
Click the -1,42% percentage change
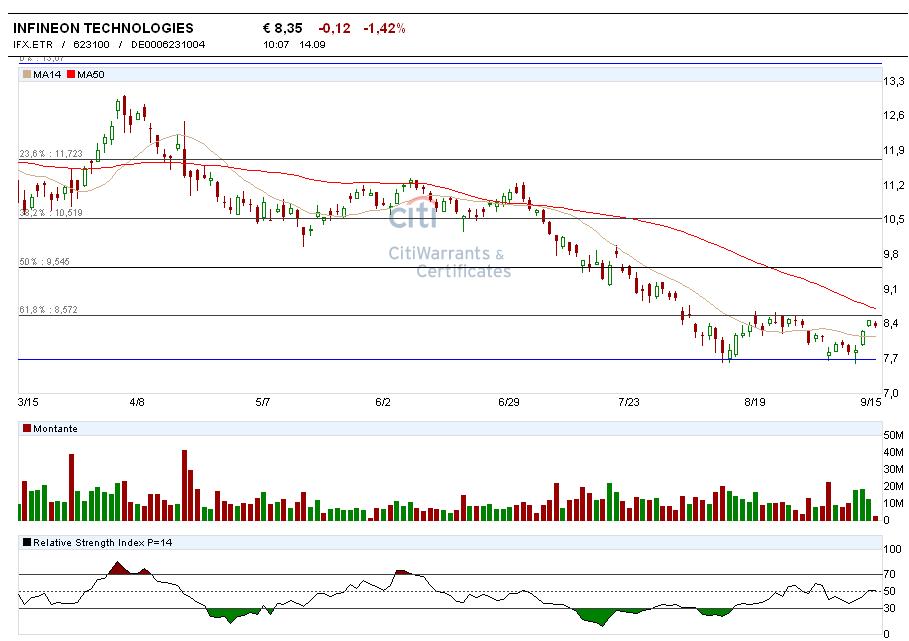[x=384, y=28]
